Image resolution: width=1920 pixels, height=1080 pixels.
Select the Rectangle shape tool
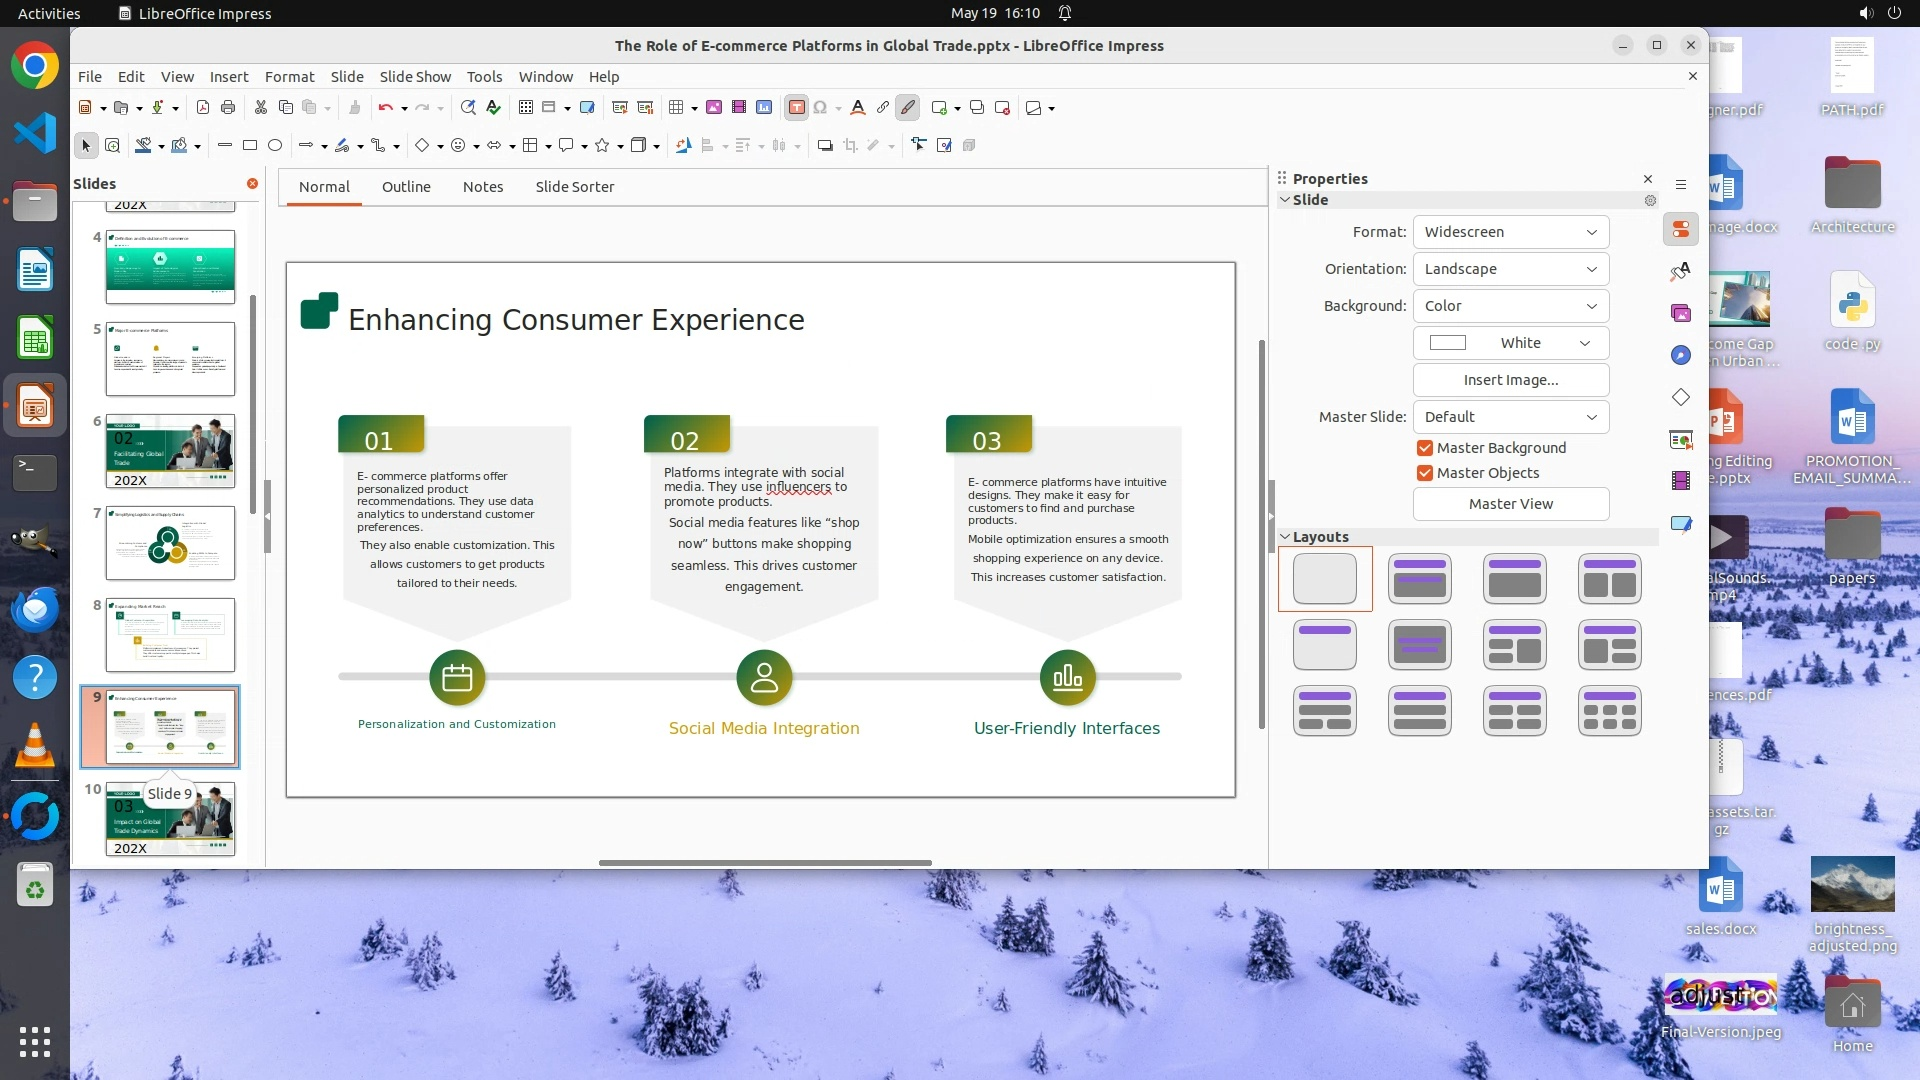(250, 146)
